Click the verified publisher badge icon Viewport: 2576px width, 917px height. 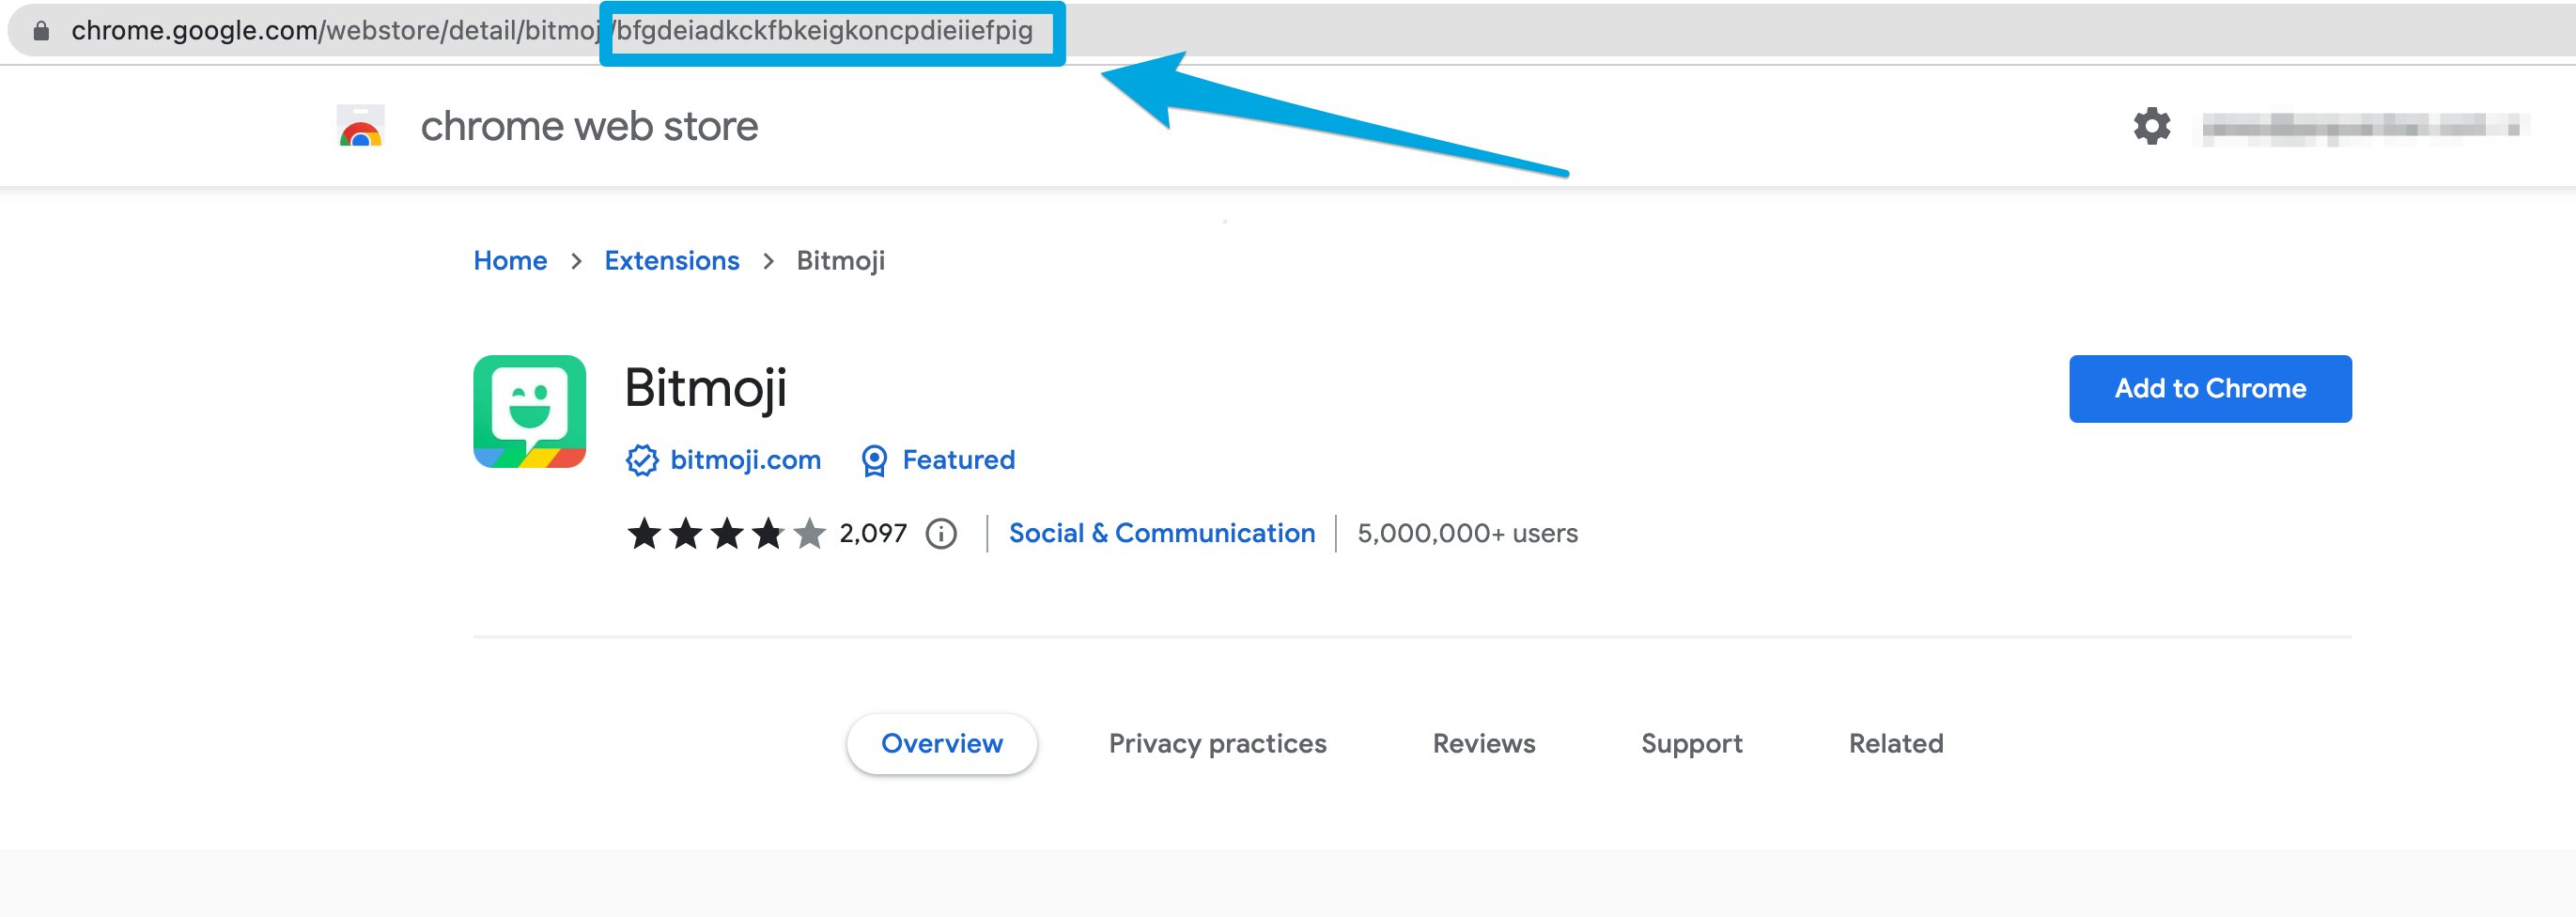pos(642,460)
